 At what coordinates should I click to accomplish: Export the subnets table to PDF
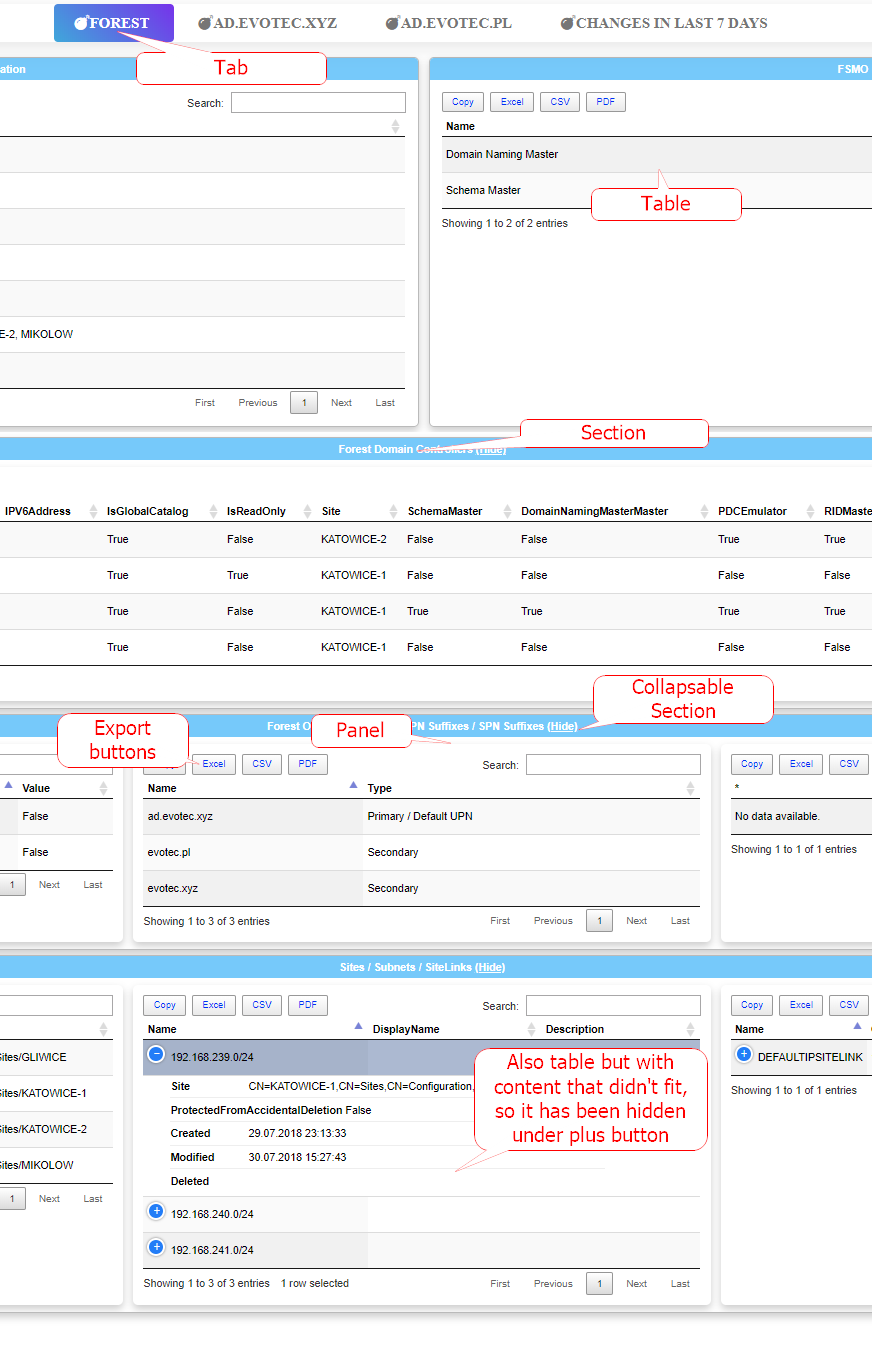308,1005
